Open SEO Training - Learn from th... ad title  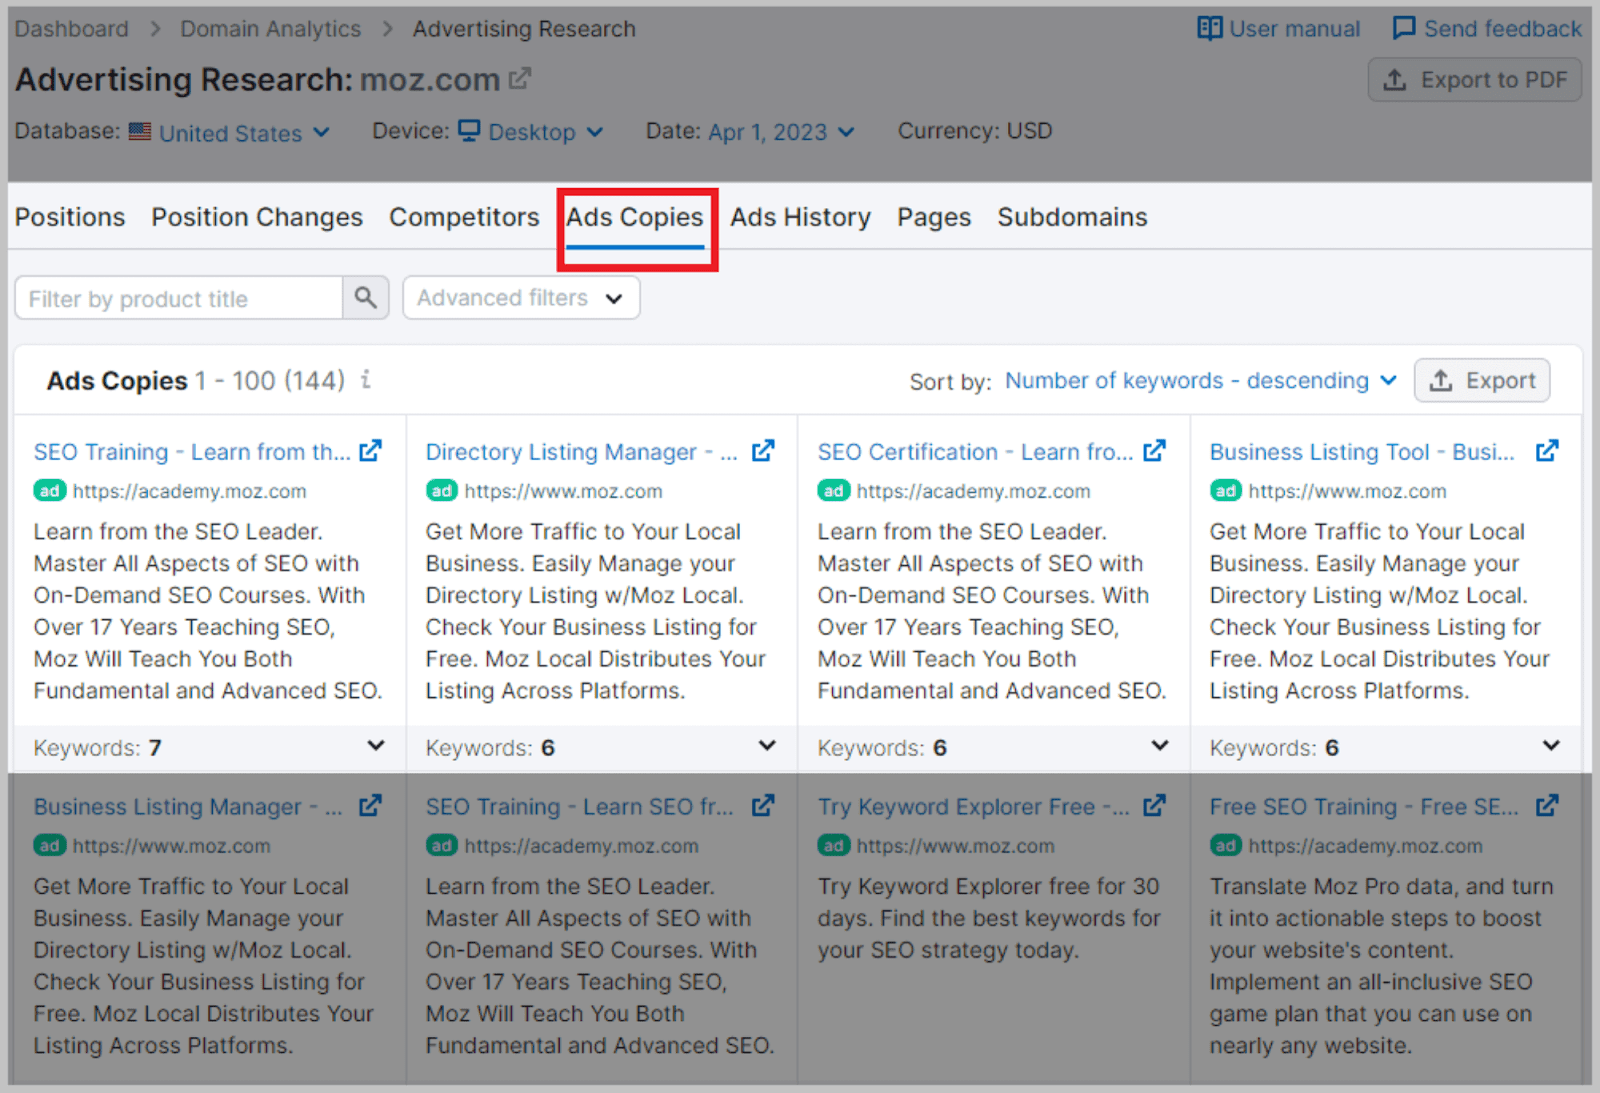pos(192,452)
